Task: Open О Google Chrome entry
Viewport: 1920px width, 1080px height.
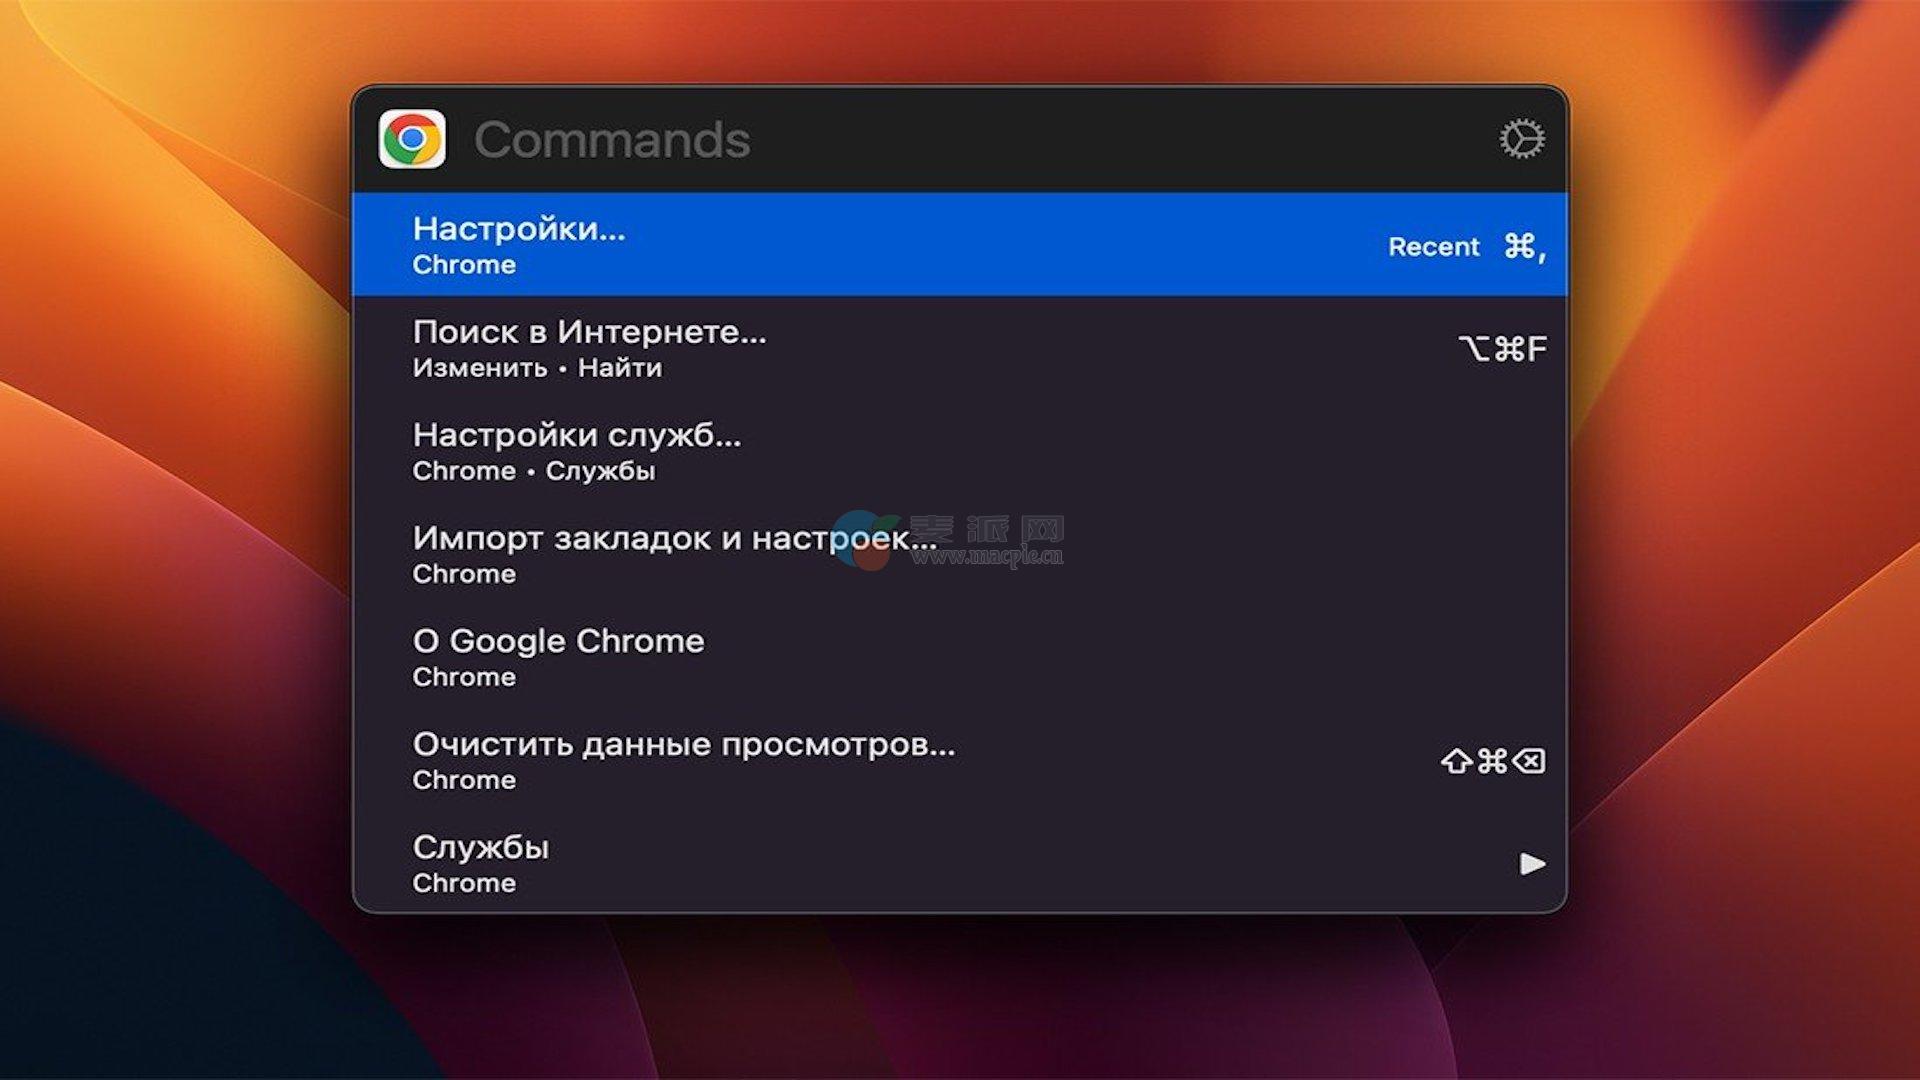Action: pos(960,657)
